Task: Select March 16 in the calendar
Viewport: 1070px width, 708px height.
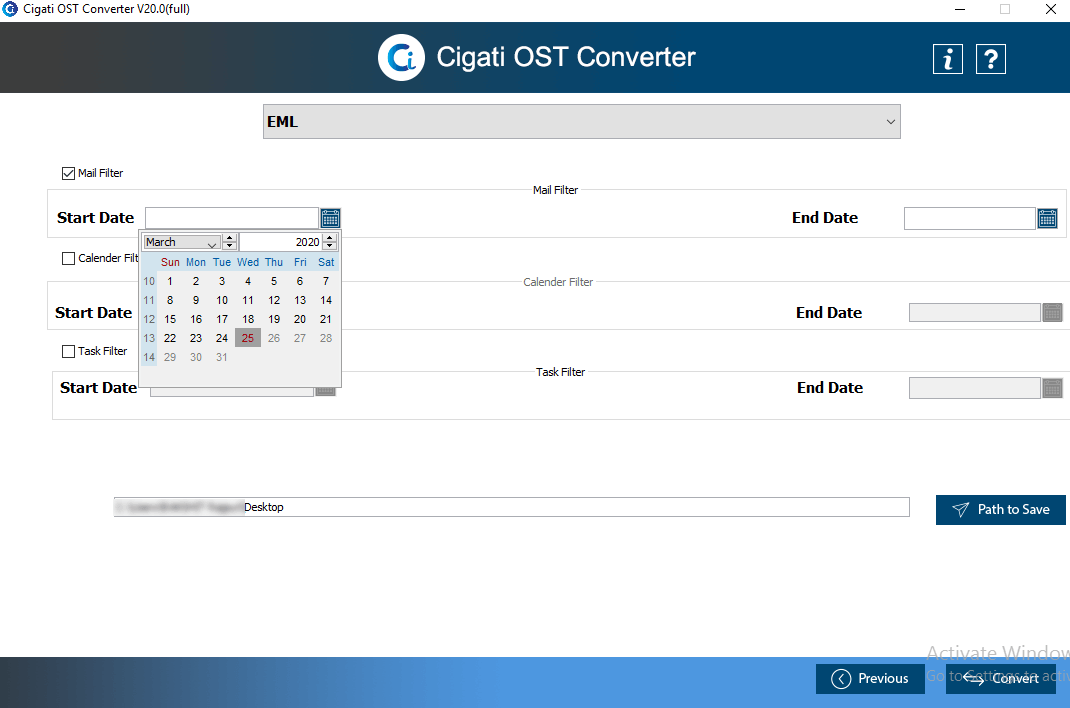Action: (x=196, y=319)
